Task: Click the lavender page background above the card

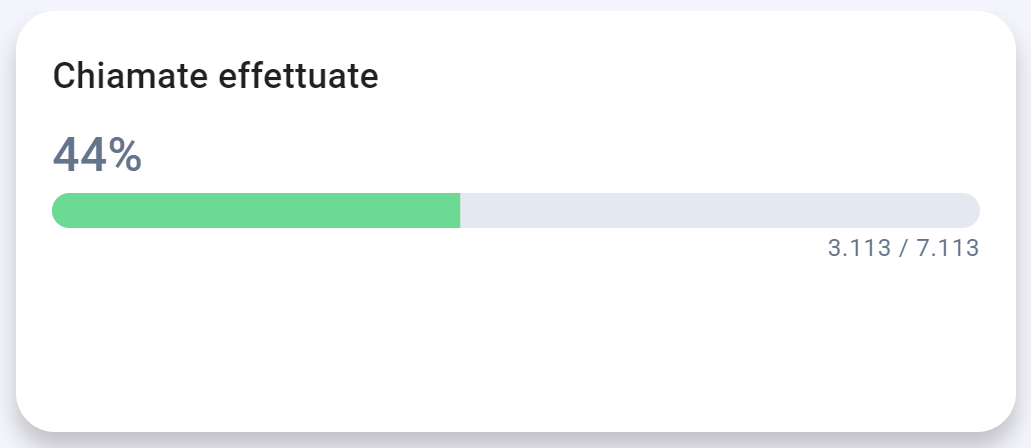Action: [x=515, y=4]
